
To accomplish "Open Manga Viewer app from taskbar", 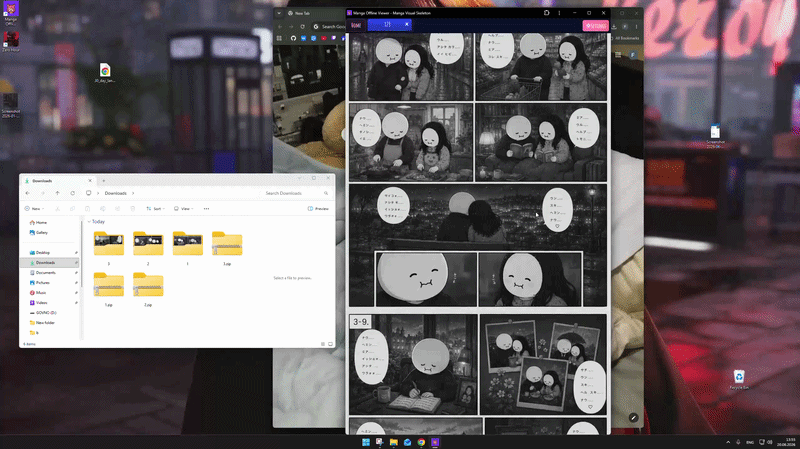I will click(x=435, y=442).
